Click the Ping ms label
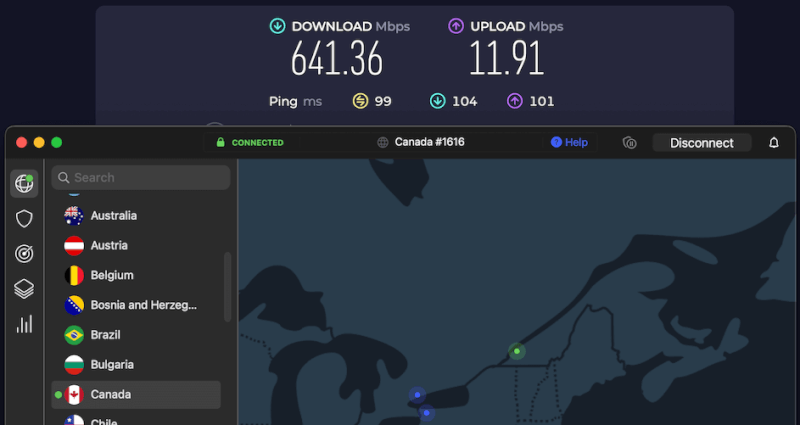 [295, 102]
